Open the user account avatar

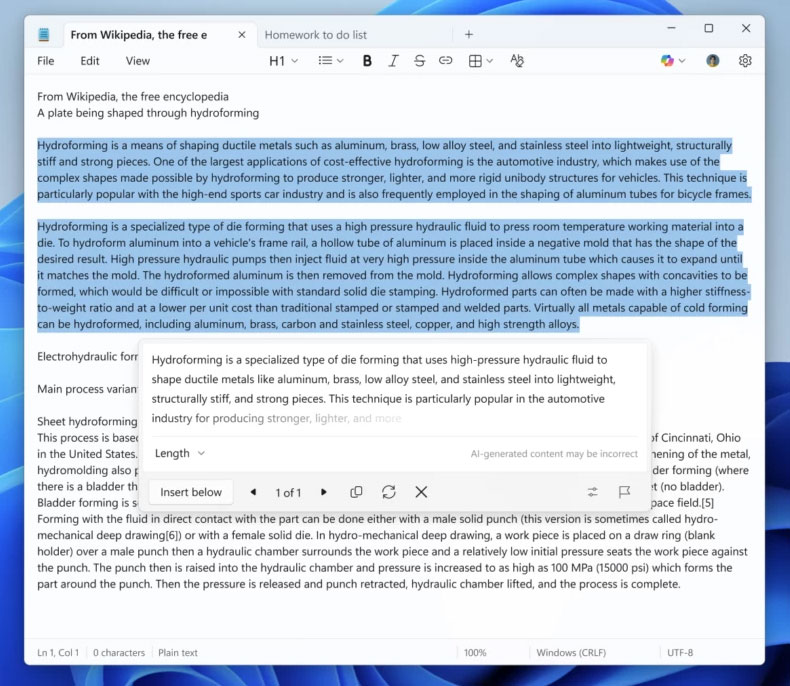tap(712, 61)
